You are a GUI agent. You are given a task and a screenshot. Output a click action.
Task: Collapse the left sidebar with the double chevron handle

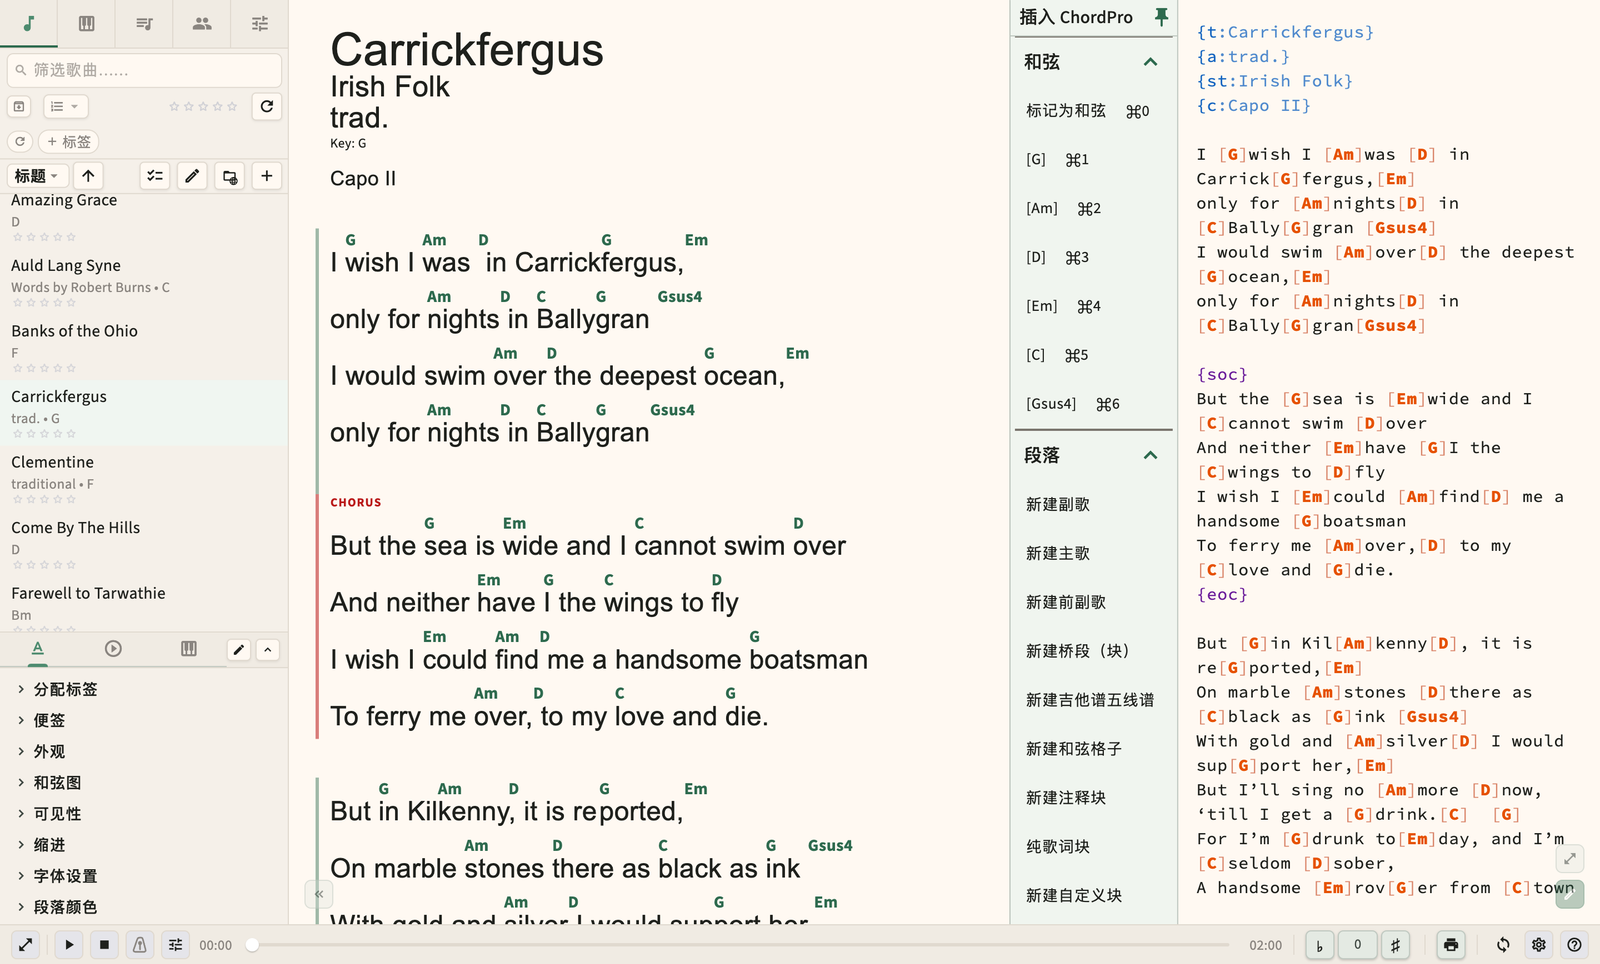pos(318,894)
